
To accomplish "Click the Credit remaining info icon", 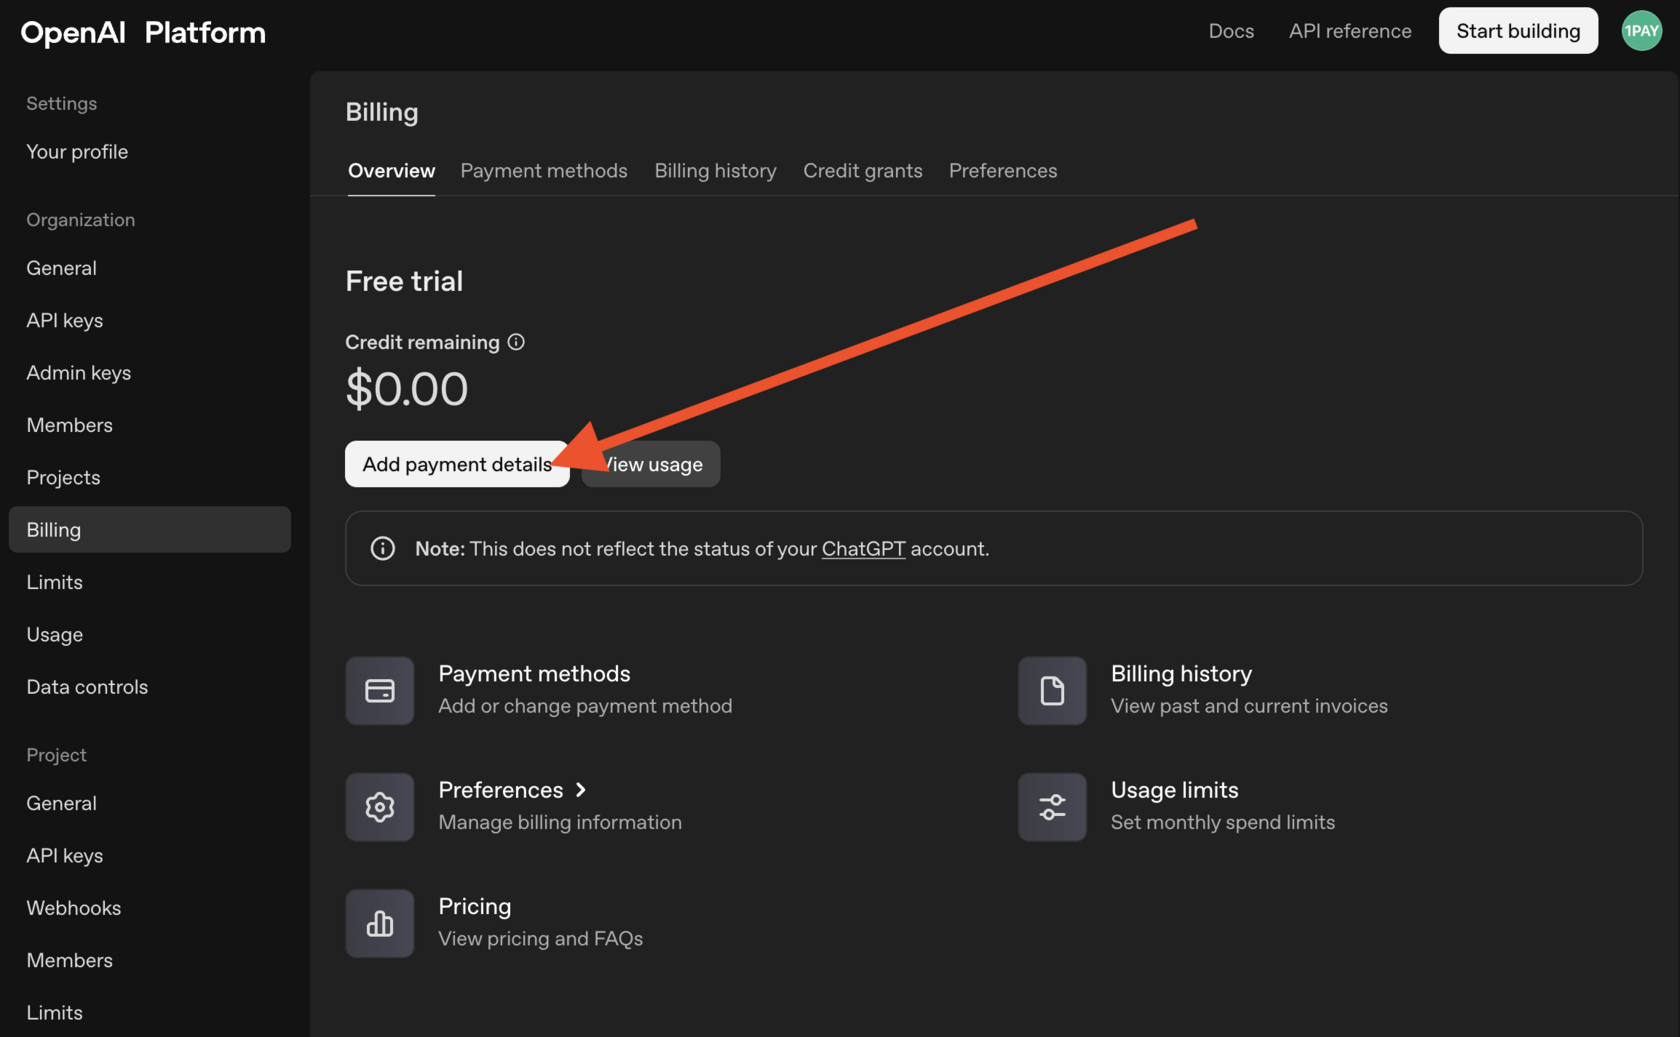I will coord(516,342).
